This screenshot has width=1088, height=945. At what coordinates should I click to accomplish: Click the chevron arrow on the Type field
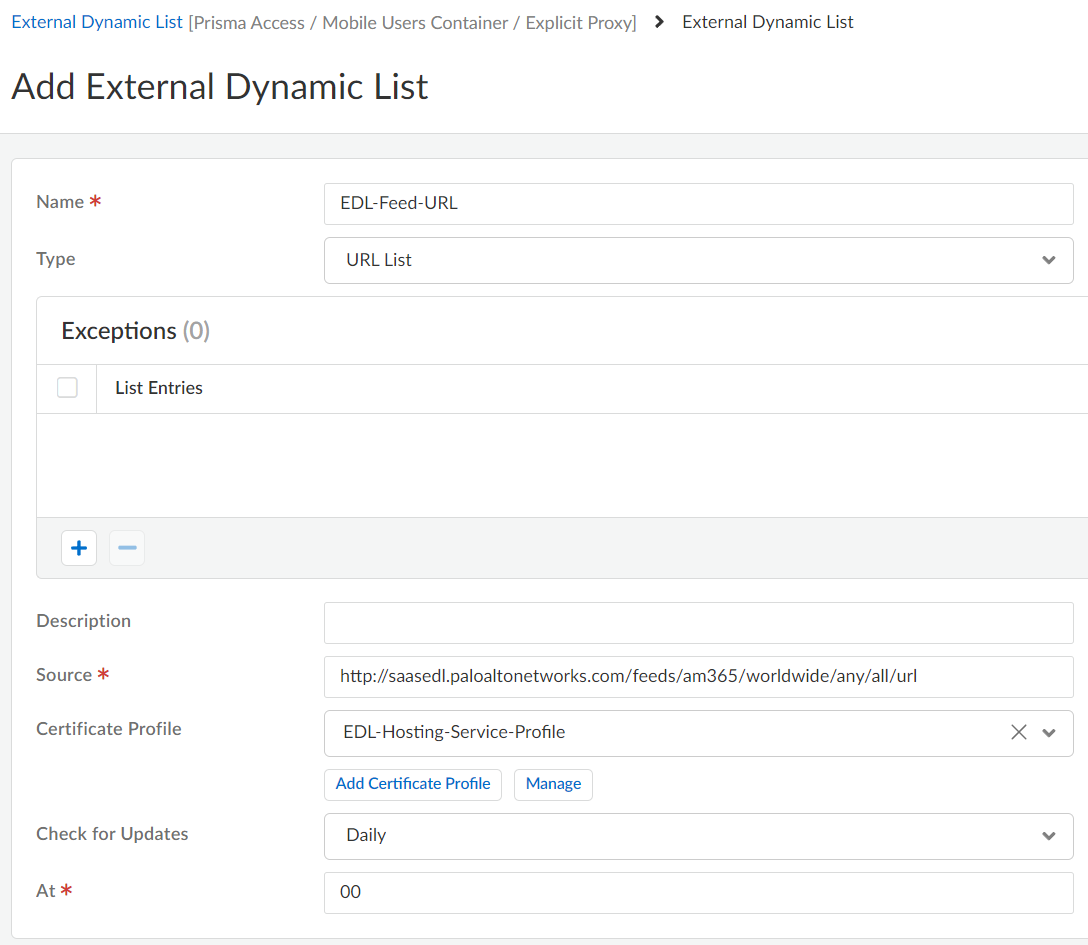point(1048,259)
